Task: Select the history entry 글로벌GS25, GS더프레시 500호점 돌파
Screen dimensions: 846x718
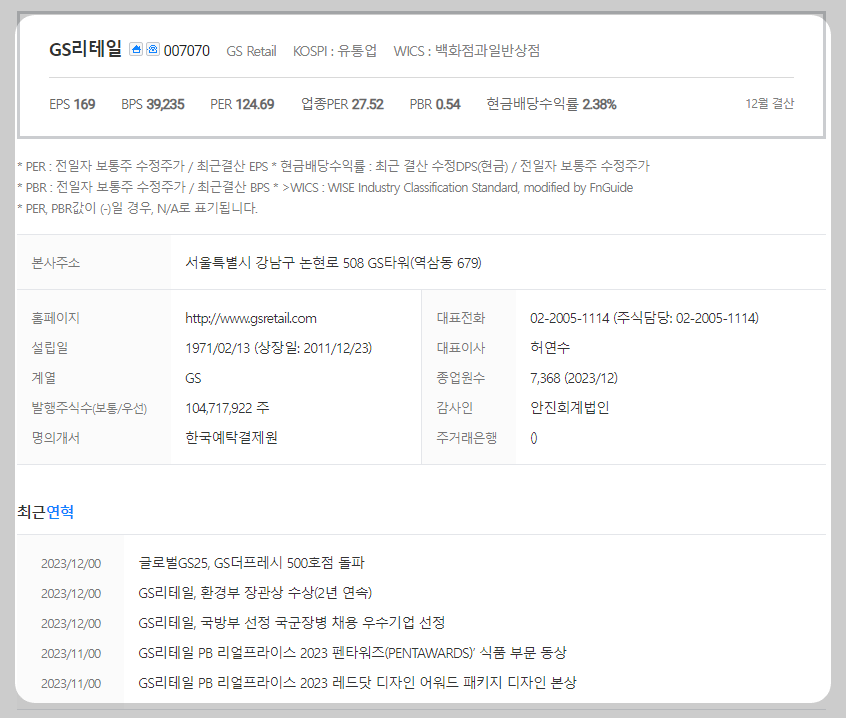Action: tap(251, 563)
